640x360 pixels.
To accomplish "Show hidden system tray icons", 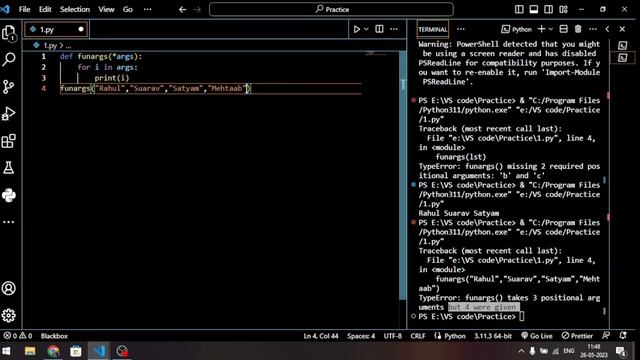I will coord(521,351).
